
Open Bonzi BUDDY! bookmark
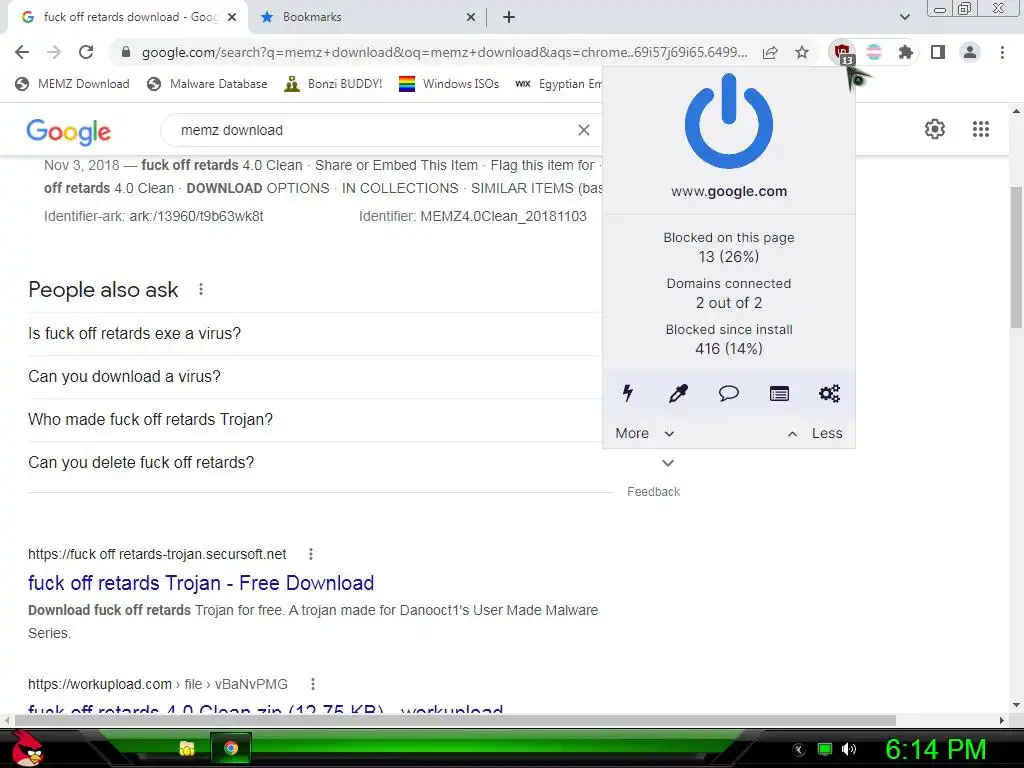[333, 84]
